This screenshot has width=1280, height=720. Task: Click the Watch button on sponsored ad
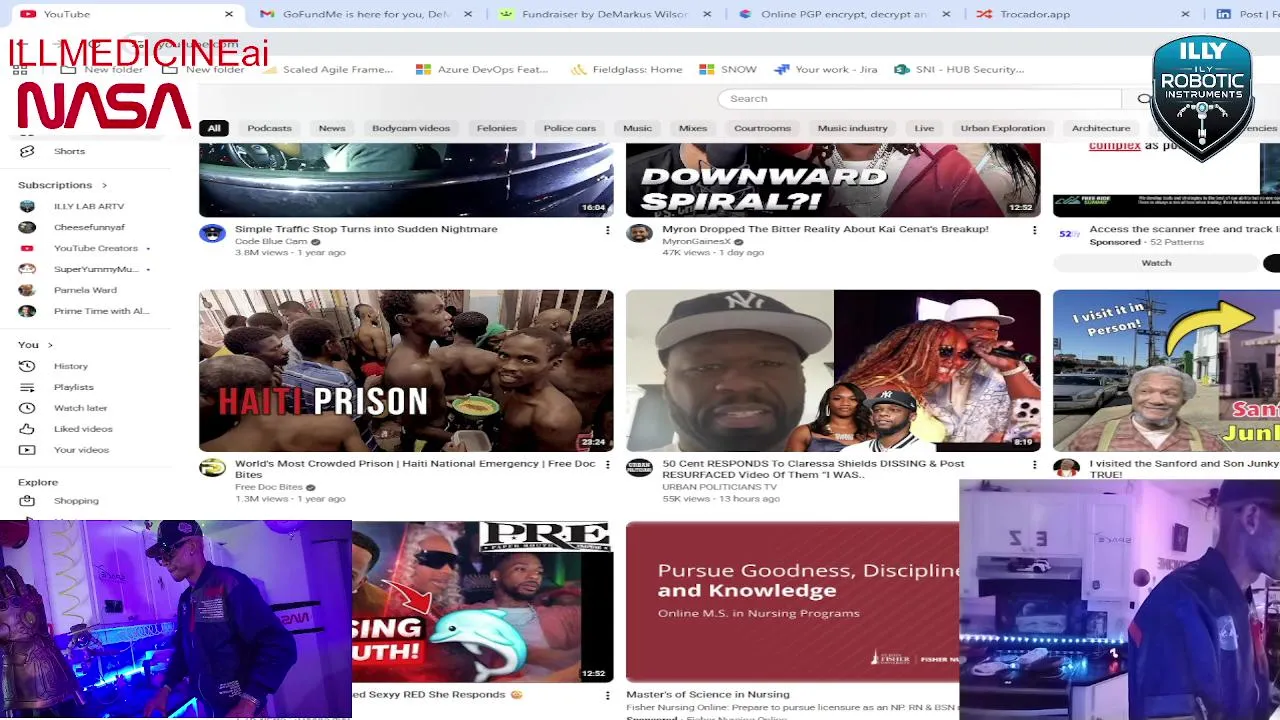(1156, 263)
